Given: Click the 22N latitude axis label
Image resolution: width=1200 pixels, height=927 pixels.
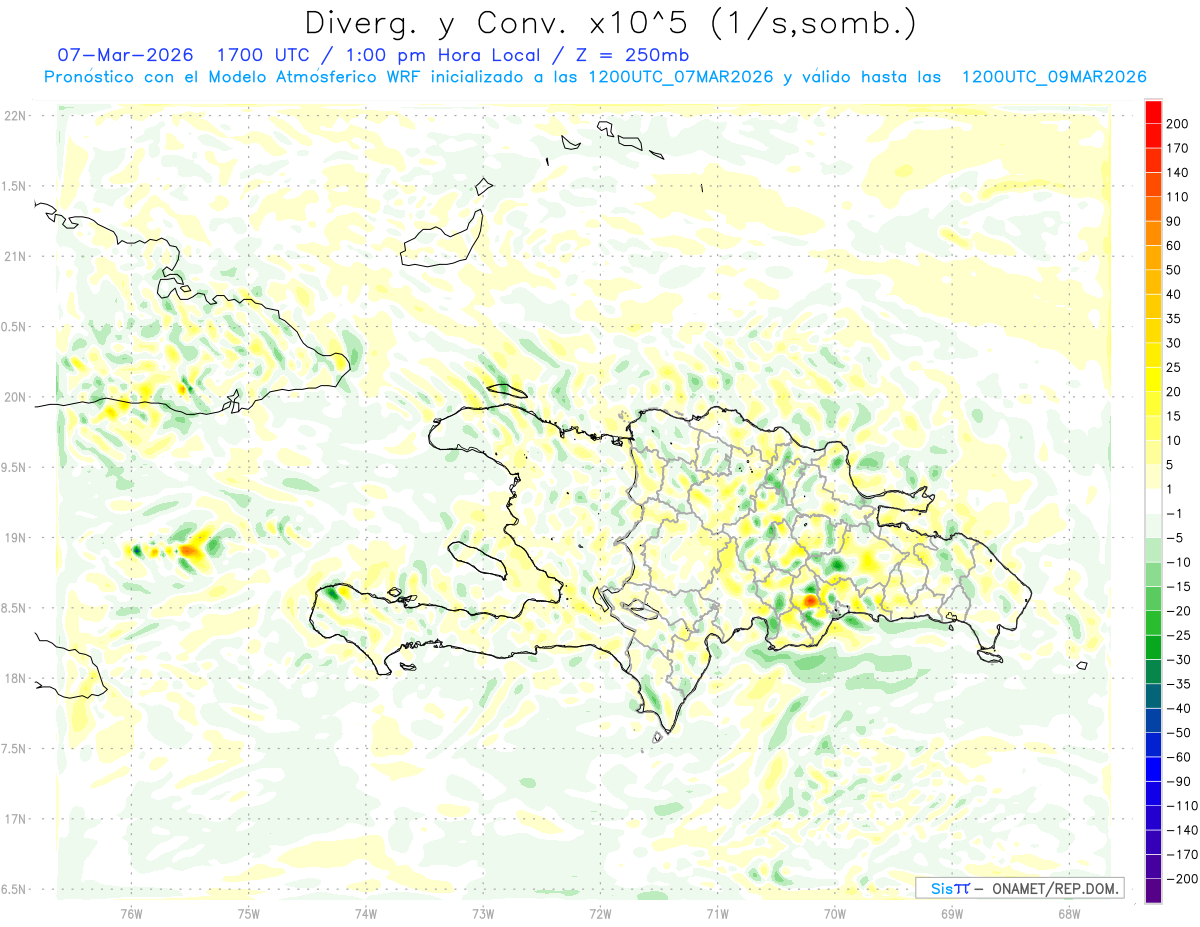Looking at the screenshot, I should click(x=14, y=116).
